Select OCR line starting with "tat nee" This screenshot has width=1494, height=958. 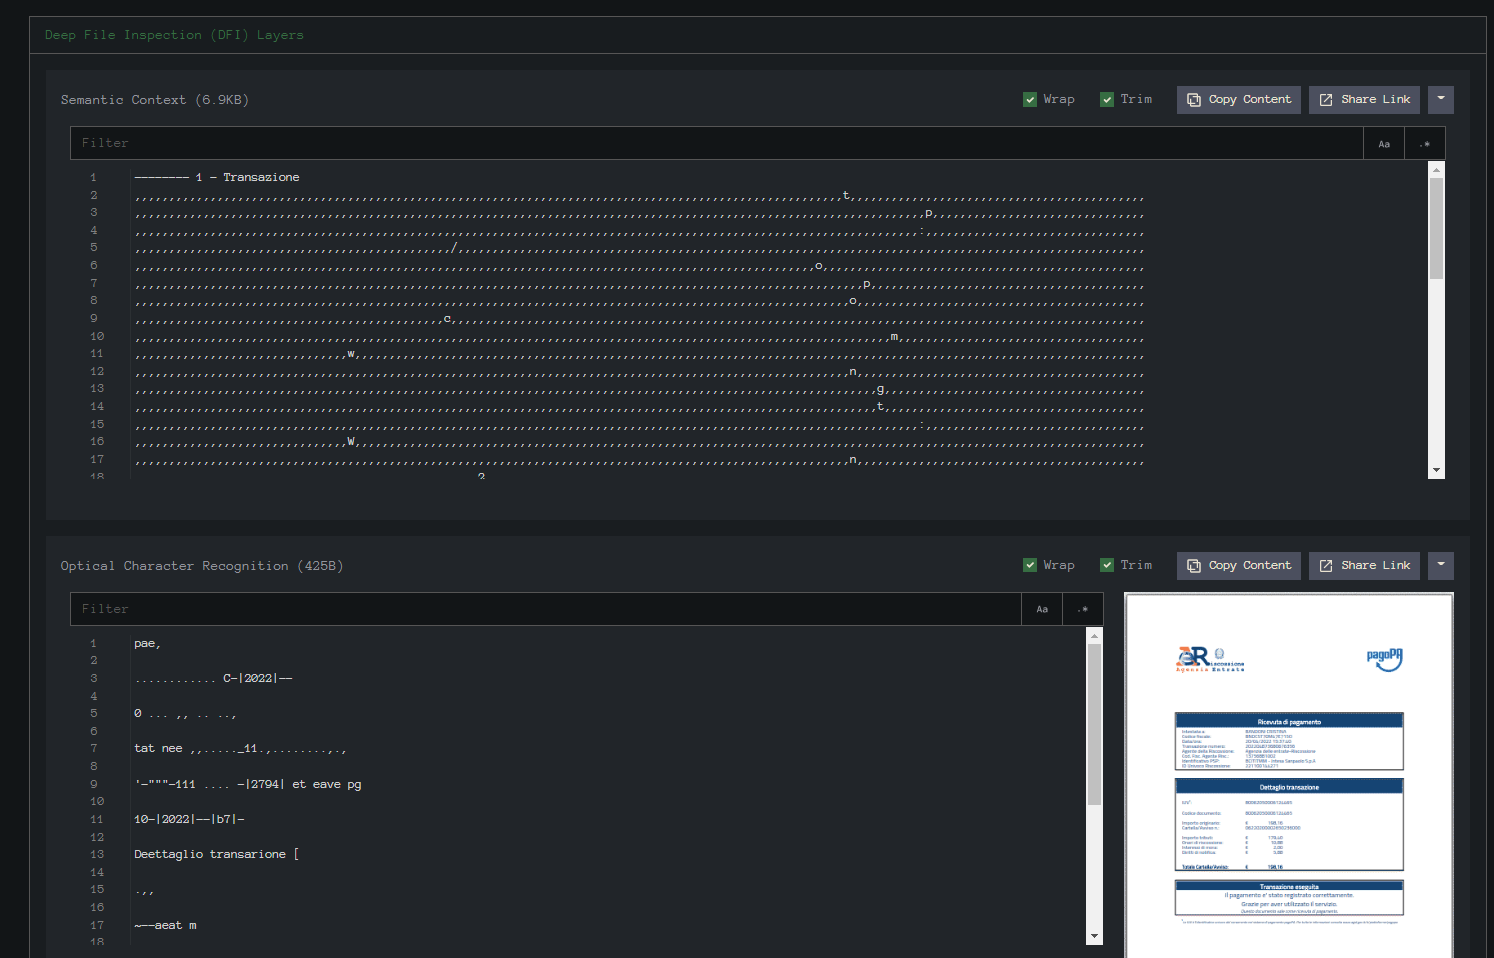tap(240, 748)
